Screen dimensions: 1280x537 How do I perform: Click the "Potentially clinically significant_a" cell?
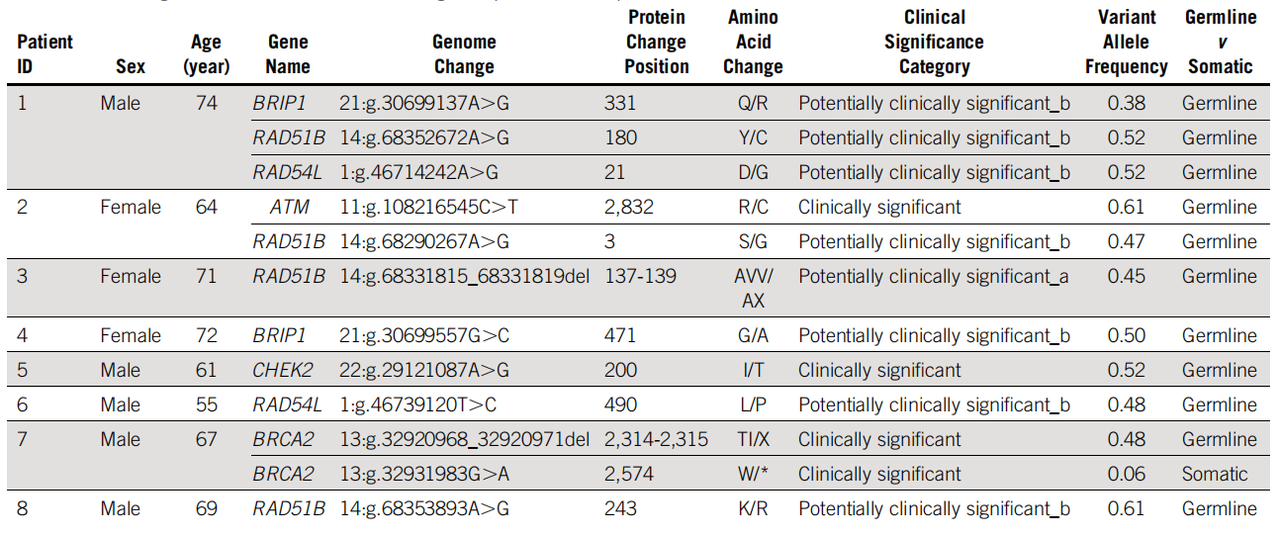click(933, 277)
